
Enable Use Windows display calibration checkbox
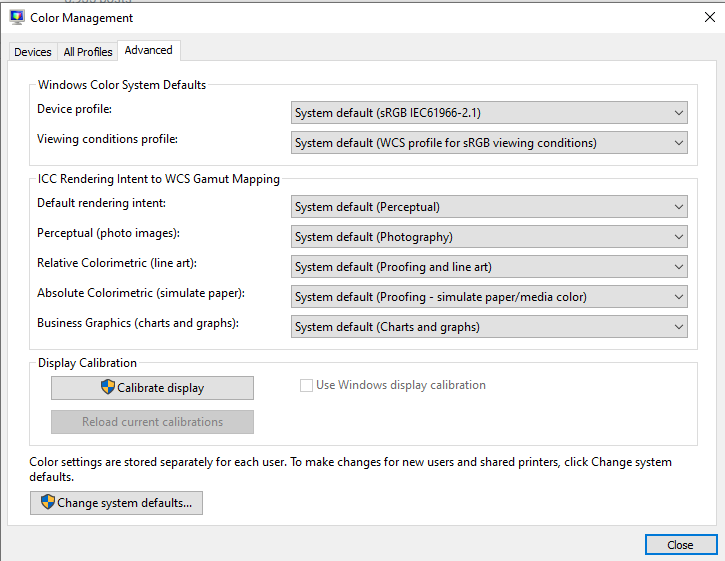pyautogui.click(x=306, y=385)
